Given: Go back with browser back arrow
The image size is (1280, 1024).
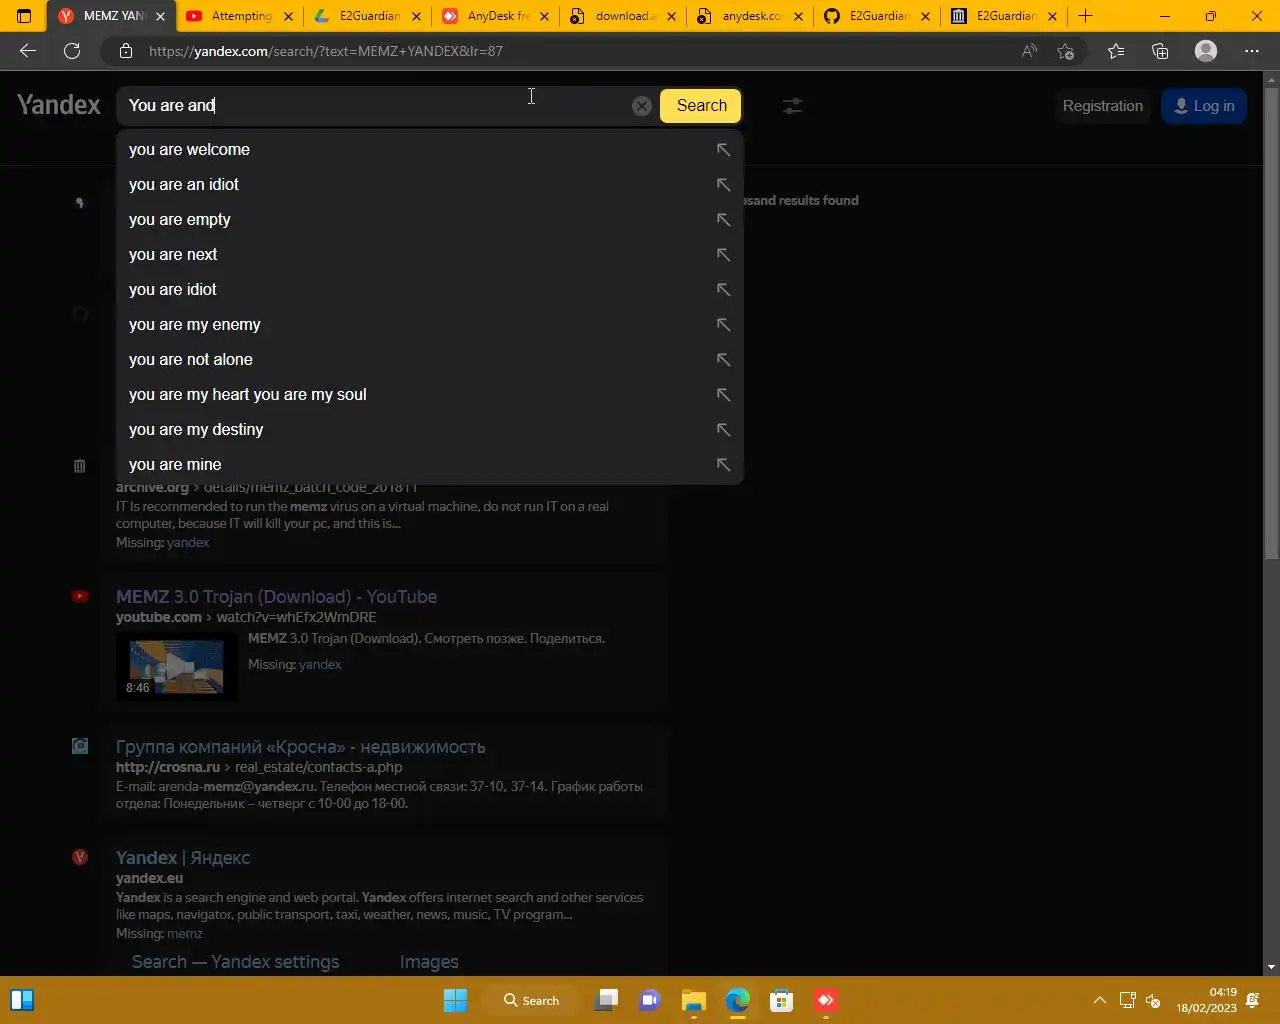Looking at the screenshot, I should 28,51.
